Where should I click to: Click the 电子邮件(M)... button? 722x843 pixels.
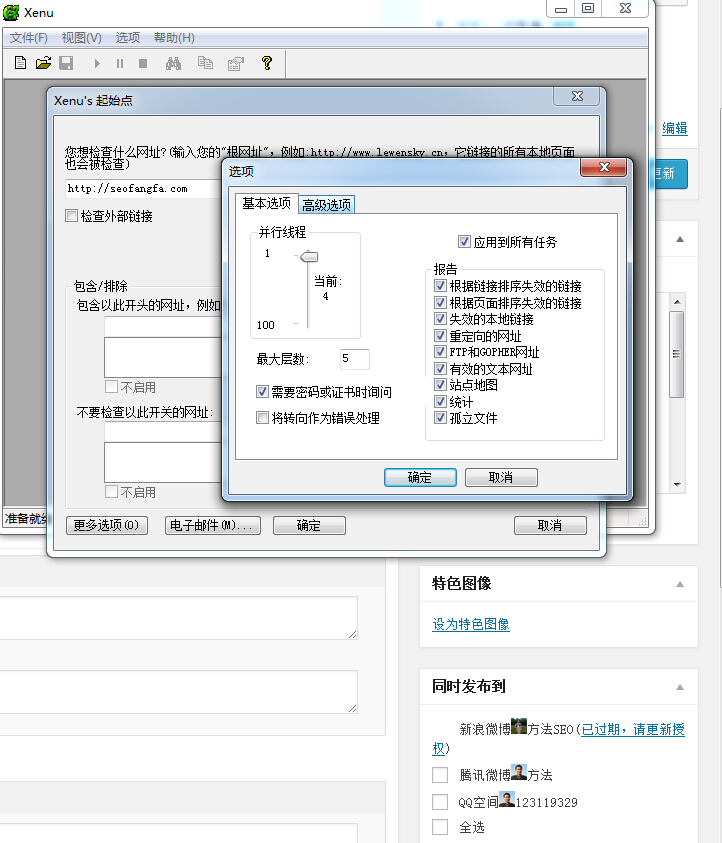pyautogui.click(x=212, y=525)
